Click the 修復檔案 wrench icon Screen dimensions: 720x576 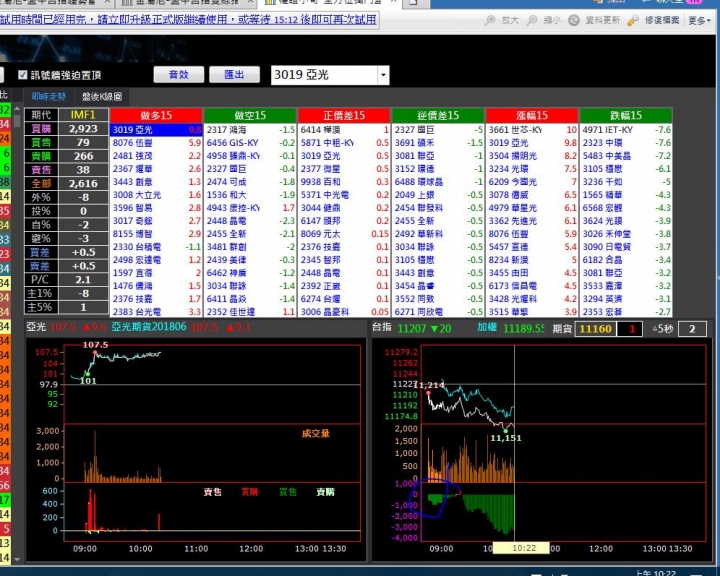pyautogui.click(x=633, y=20)
